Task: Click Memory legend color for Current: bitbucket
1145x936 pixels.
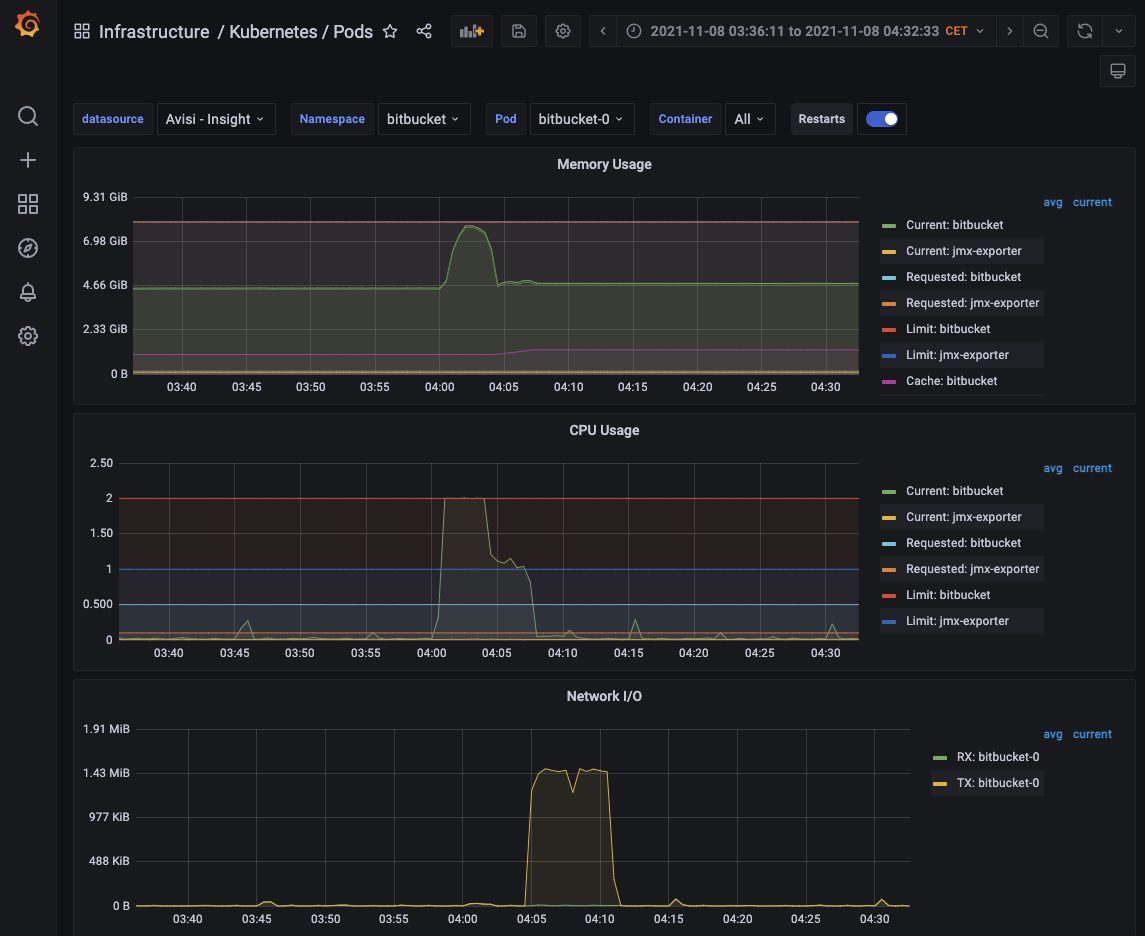Action: (x=889, y=226)
